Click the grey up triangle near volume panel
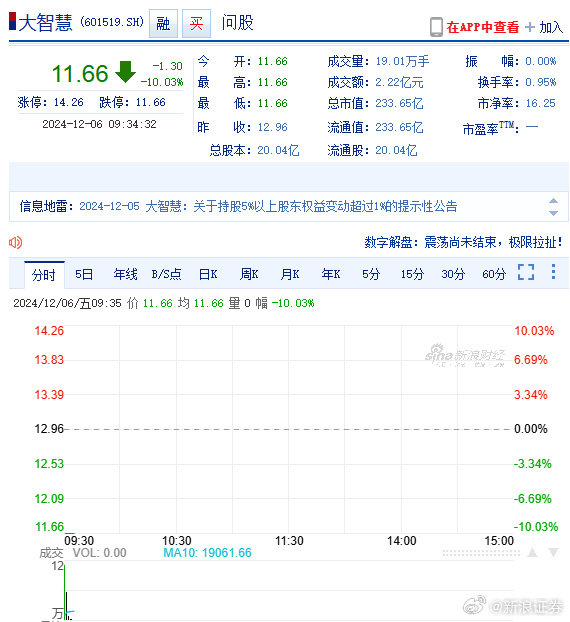Viewport: 570px width, 622px height. tap(532, 552)
